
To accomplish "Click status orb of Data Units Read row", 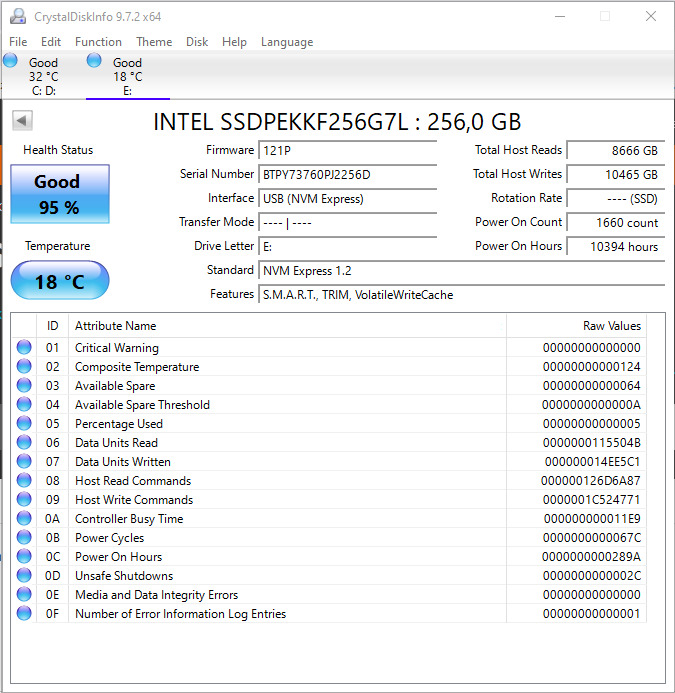I will point(24,442).
